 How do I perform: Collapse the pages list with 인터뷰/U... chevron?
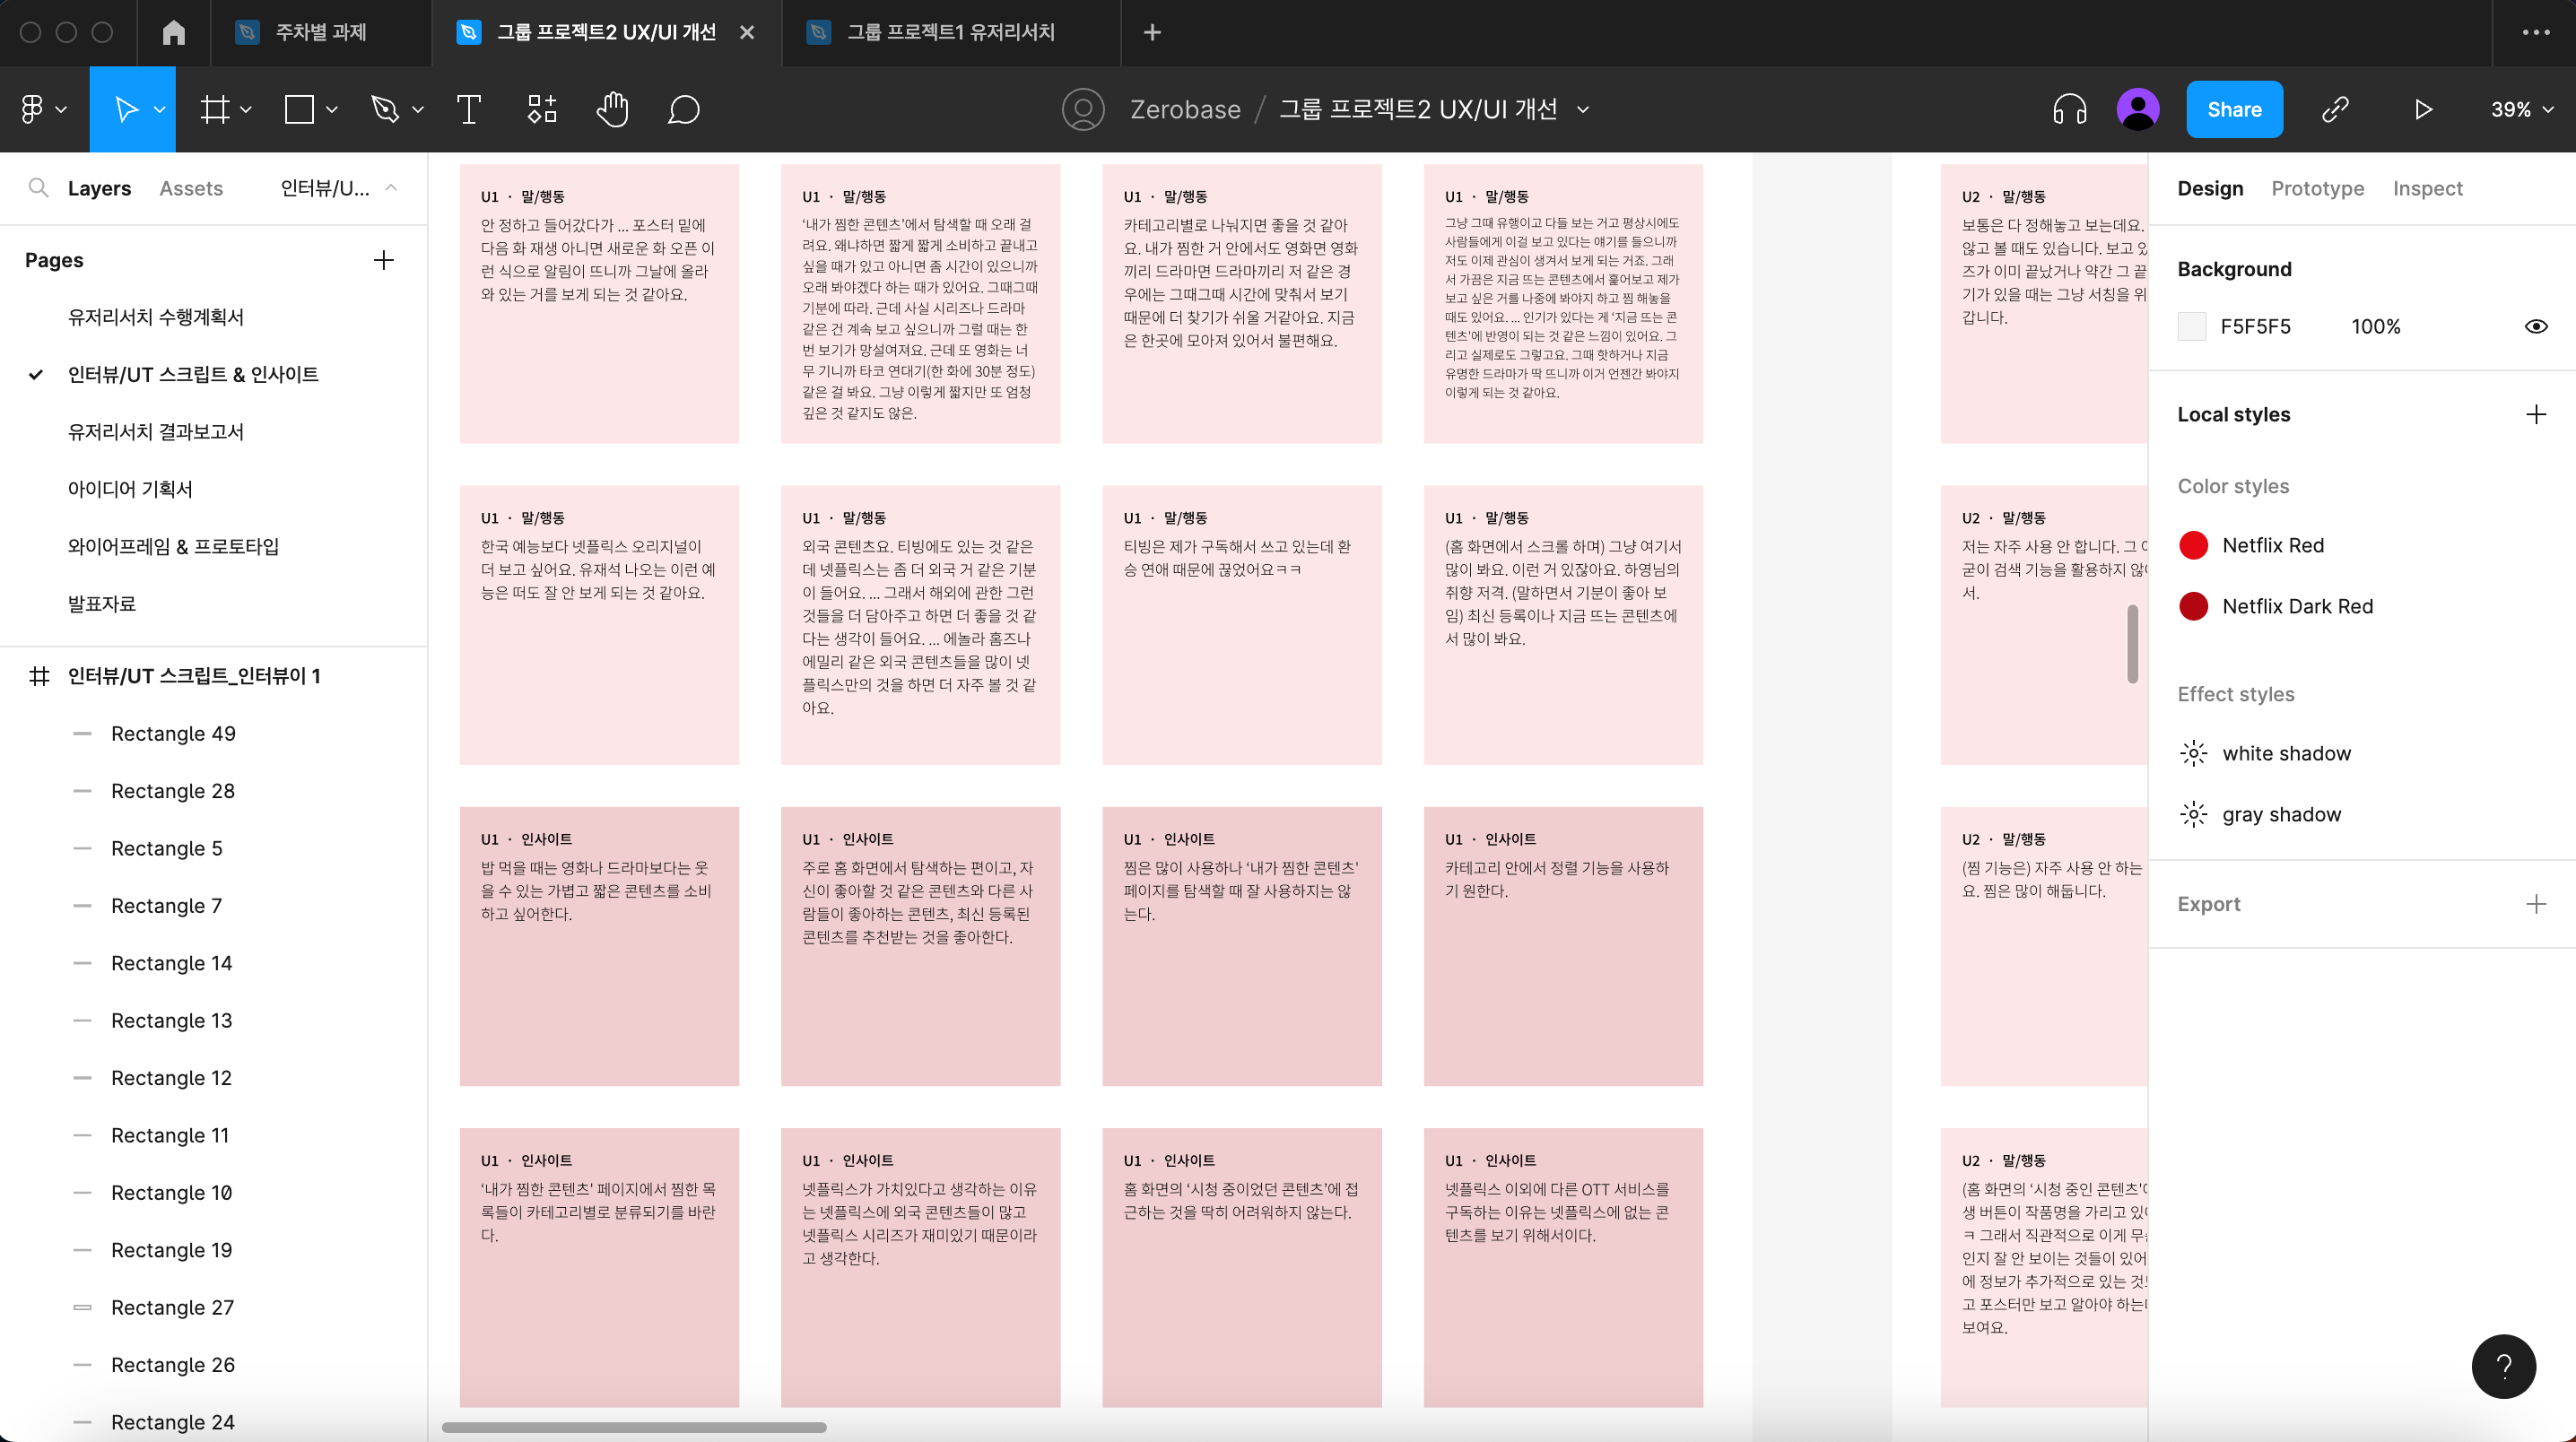pos(391,188)
